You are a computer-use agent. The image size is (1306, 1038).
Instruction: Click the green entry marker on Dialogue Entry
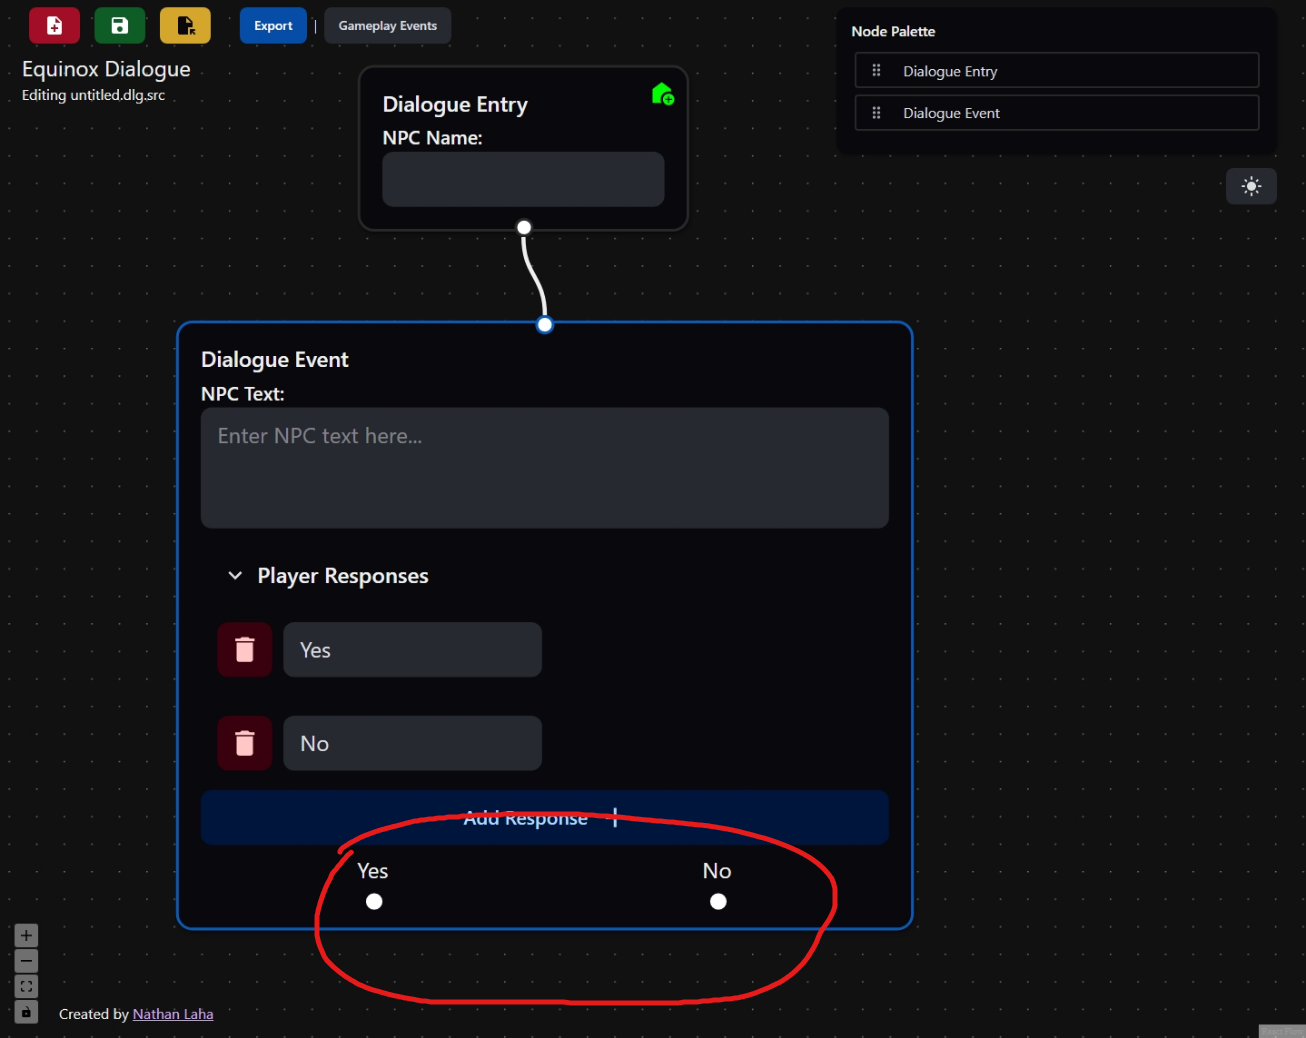(663, 93)
